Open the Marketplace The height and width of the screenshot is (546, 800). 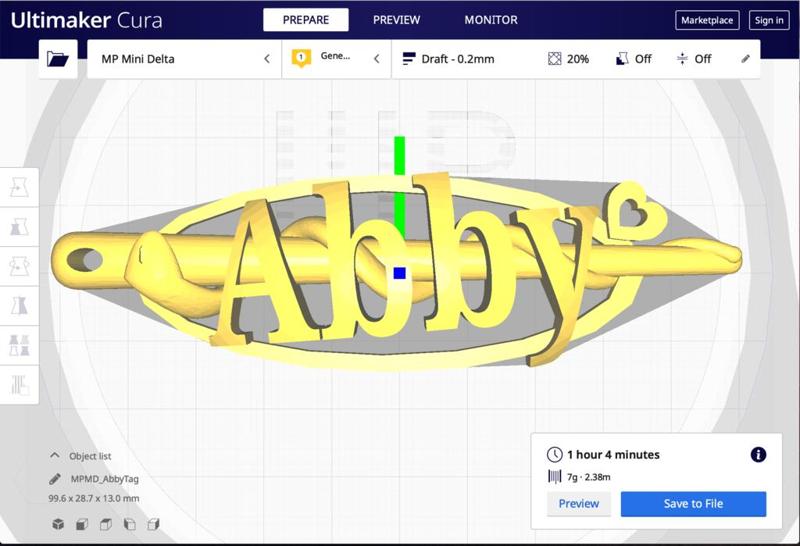(x=707, y=20)
